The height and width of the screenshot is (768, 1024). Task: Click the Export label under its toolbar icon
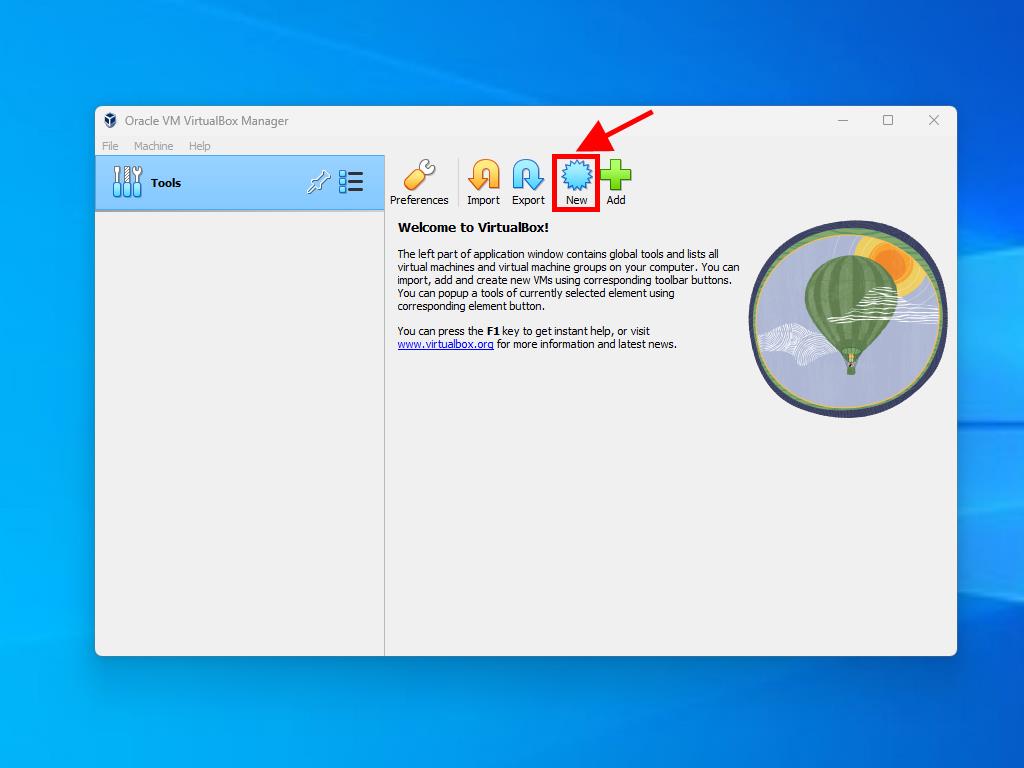pyautogui.click(x=528, y=200)
